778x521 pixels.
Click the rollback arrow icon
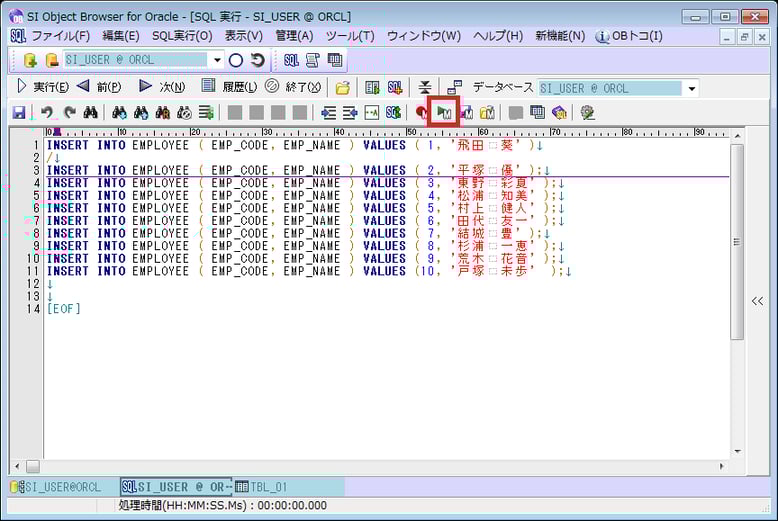[258, 60]
